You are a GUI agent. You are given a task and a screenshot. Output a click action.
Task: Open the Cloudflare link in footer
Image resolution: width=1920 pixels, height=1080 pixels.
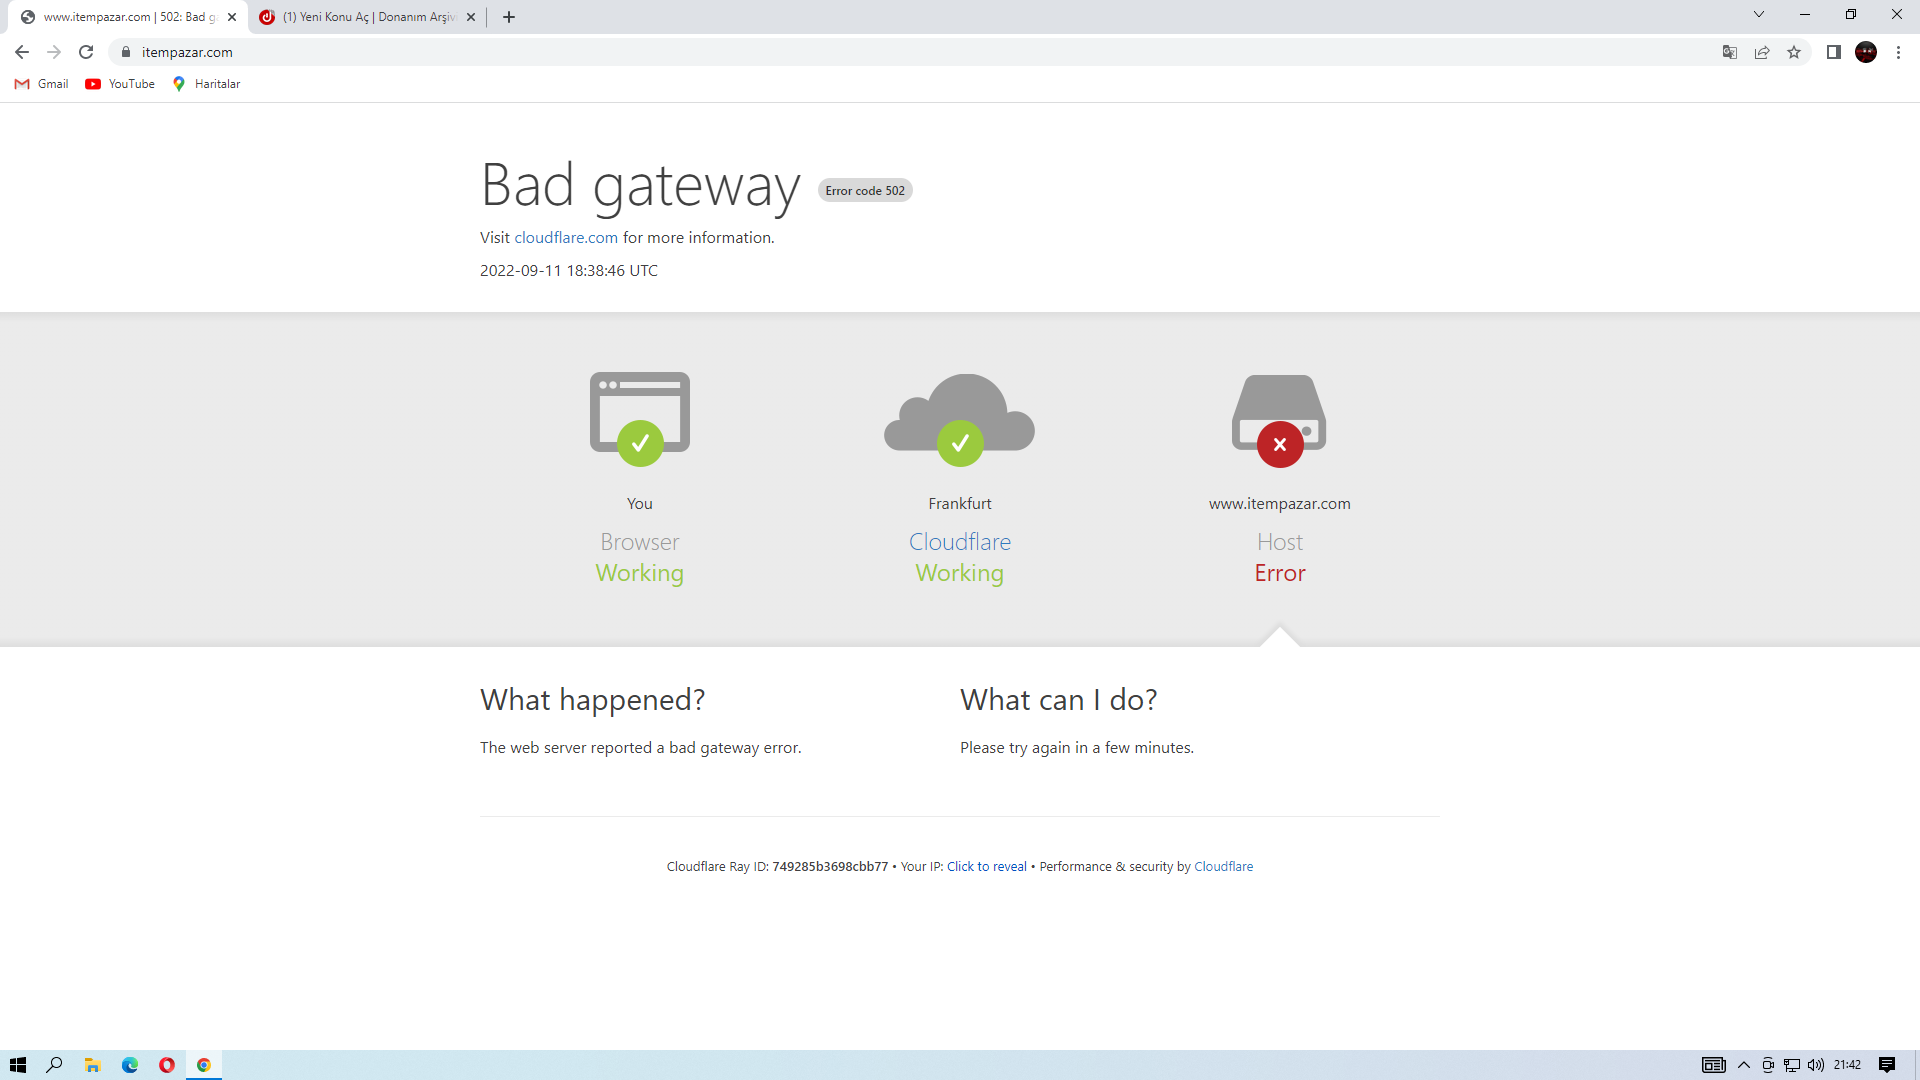pos(1223,867)
